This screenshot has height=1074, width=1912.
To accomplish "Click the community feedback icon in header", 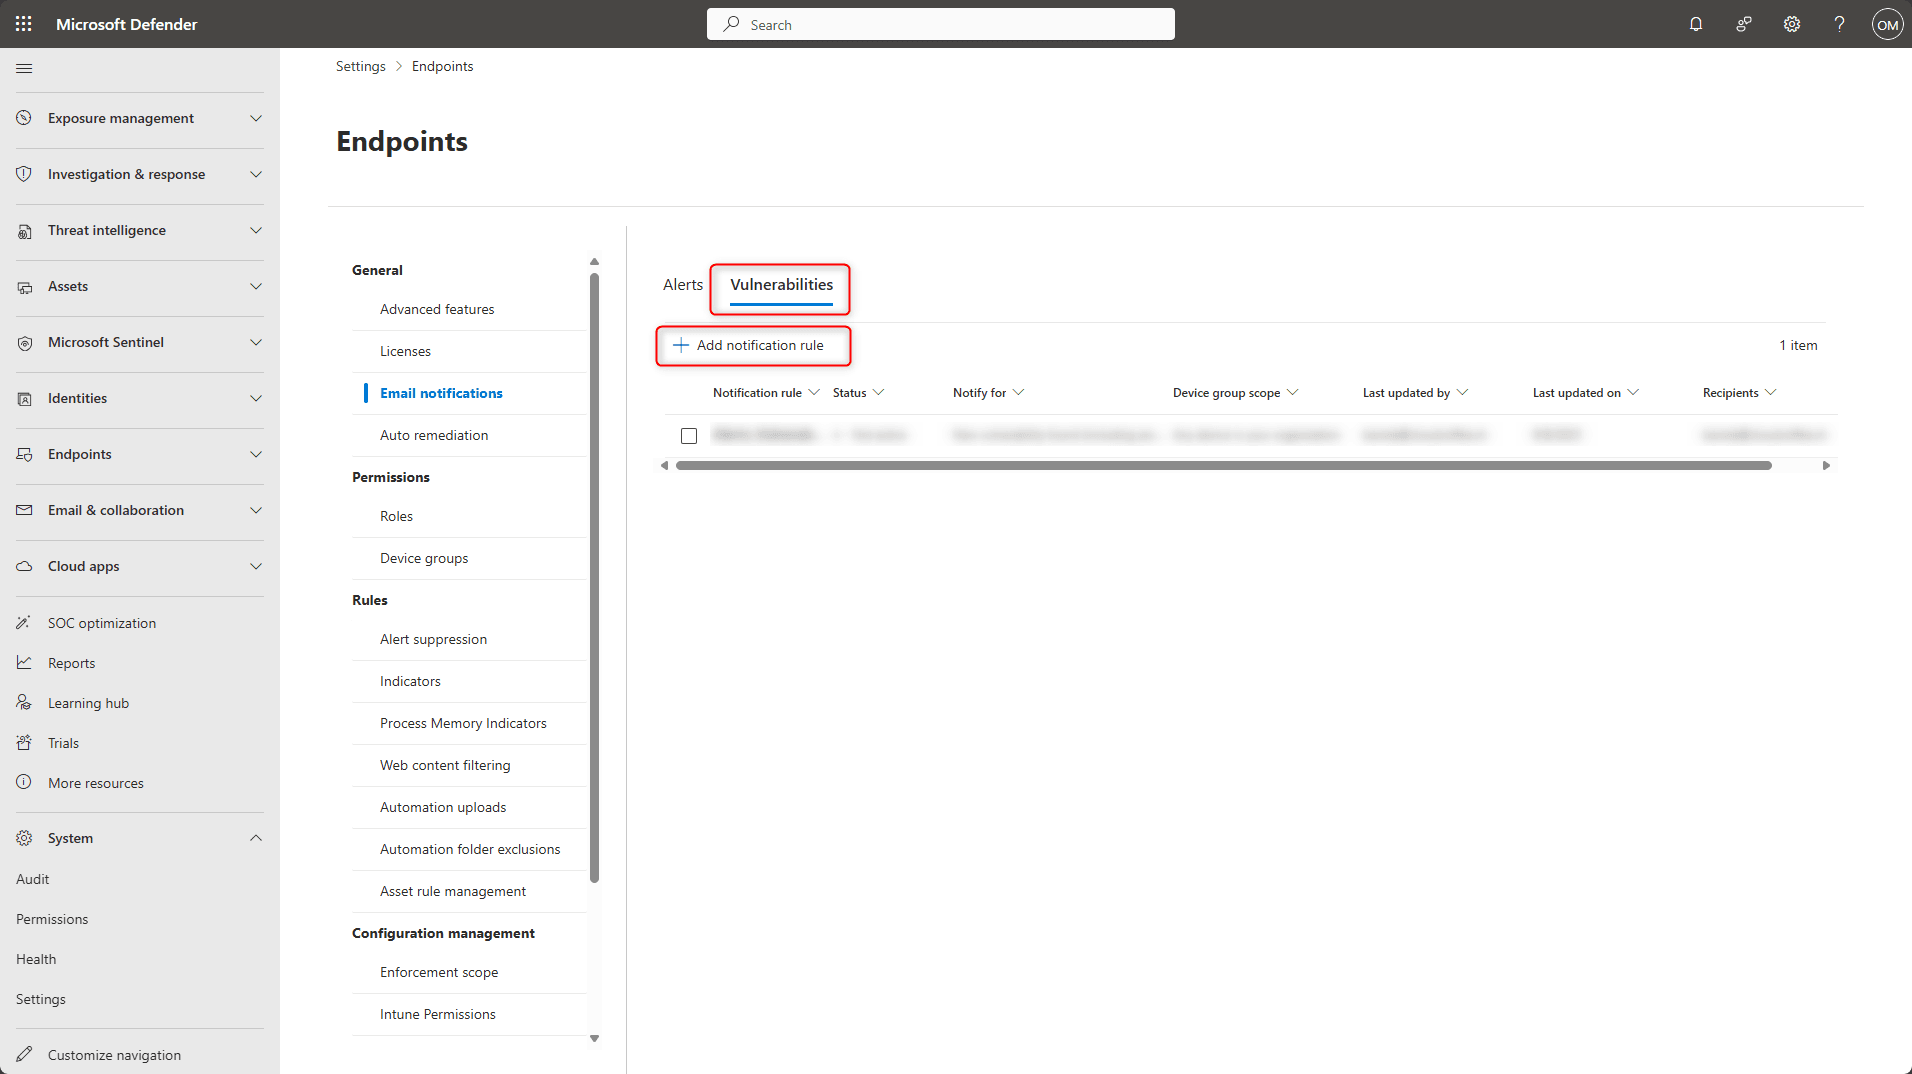I will [1744, 24].
